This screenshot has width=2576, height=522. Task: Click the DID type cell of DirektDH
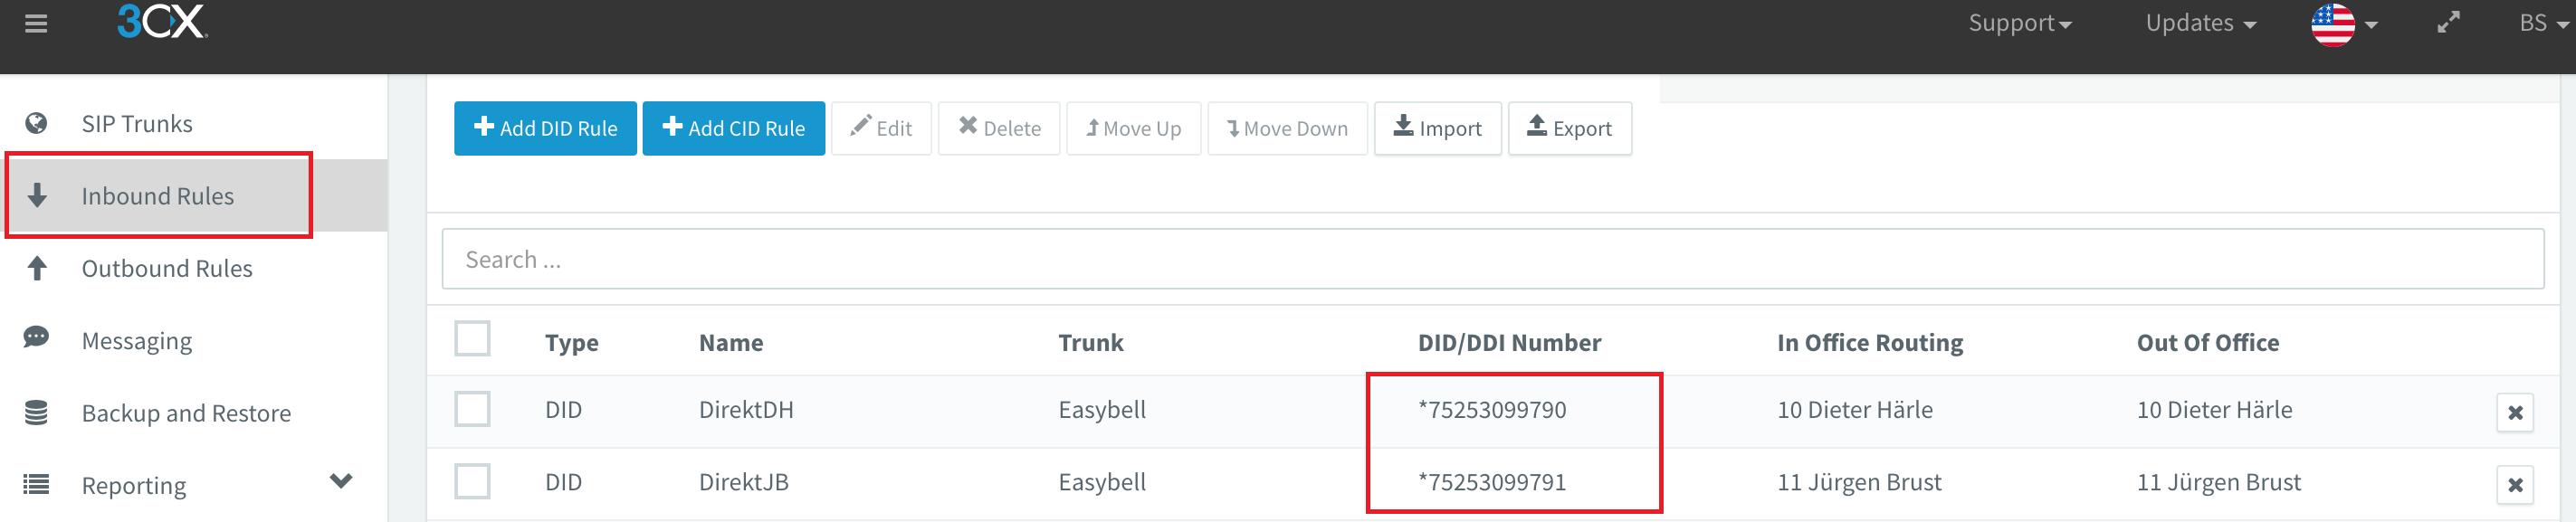click(x=563, y=409)
